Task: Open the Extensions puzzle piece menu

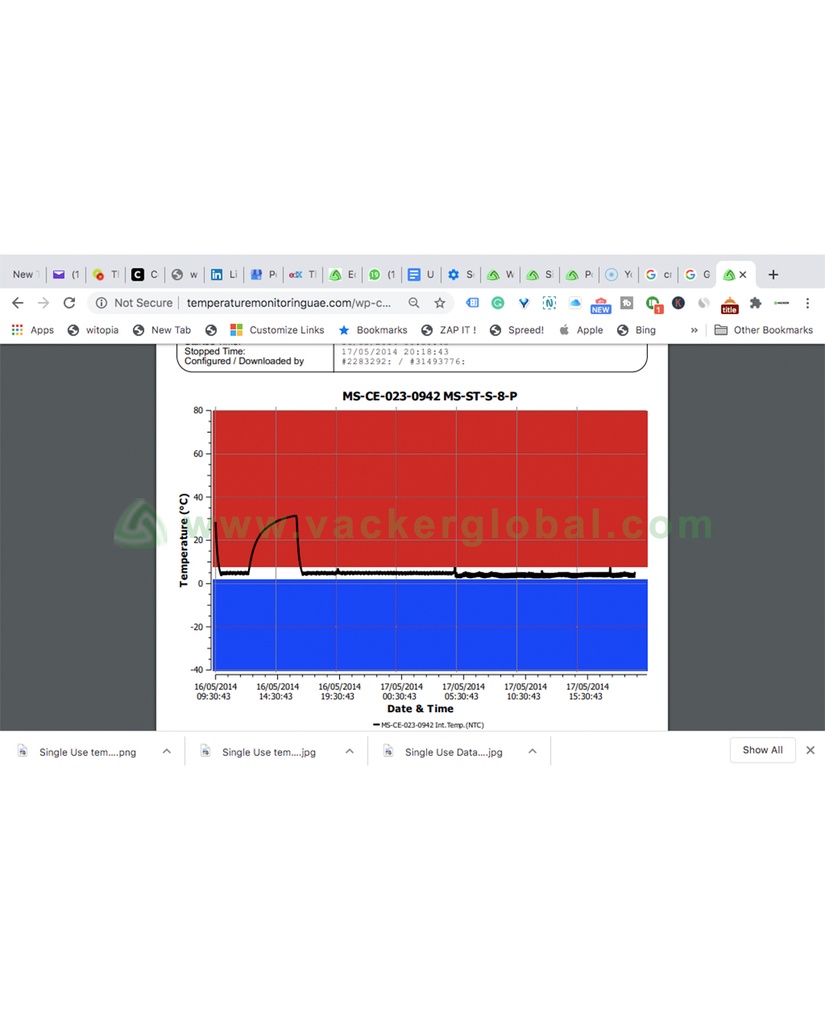Action: coord(755,303)
